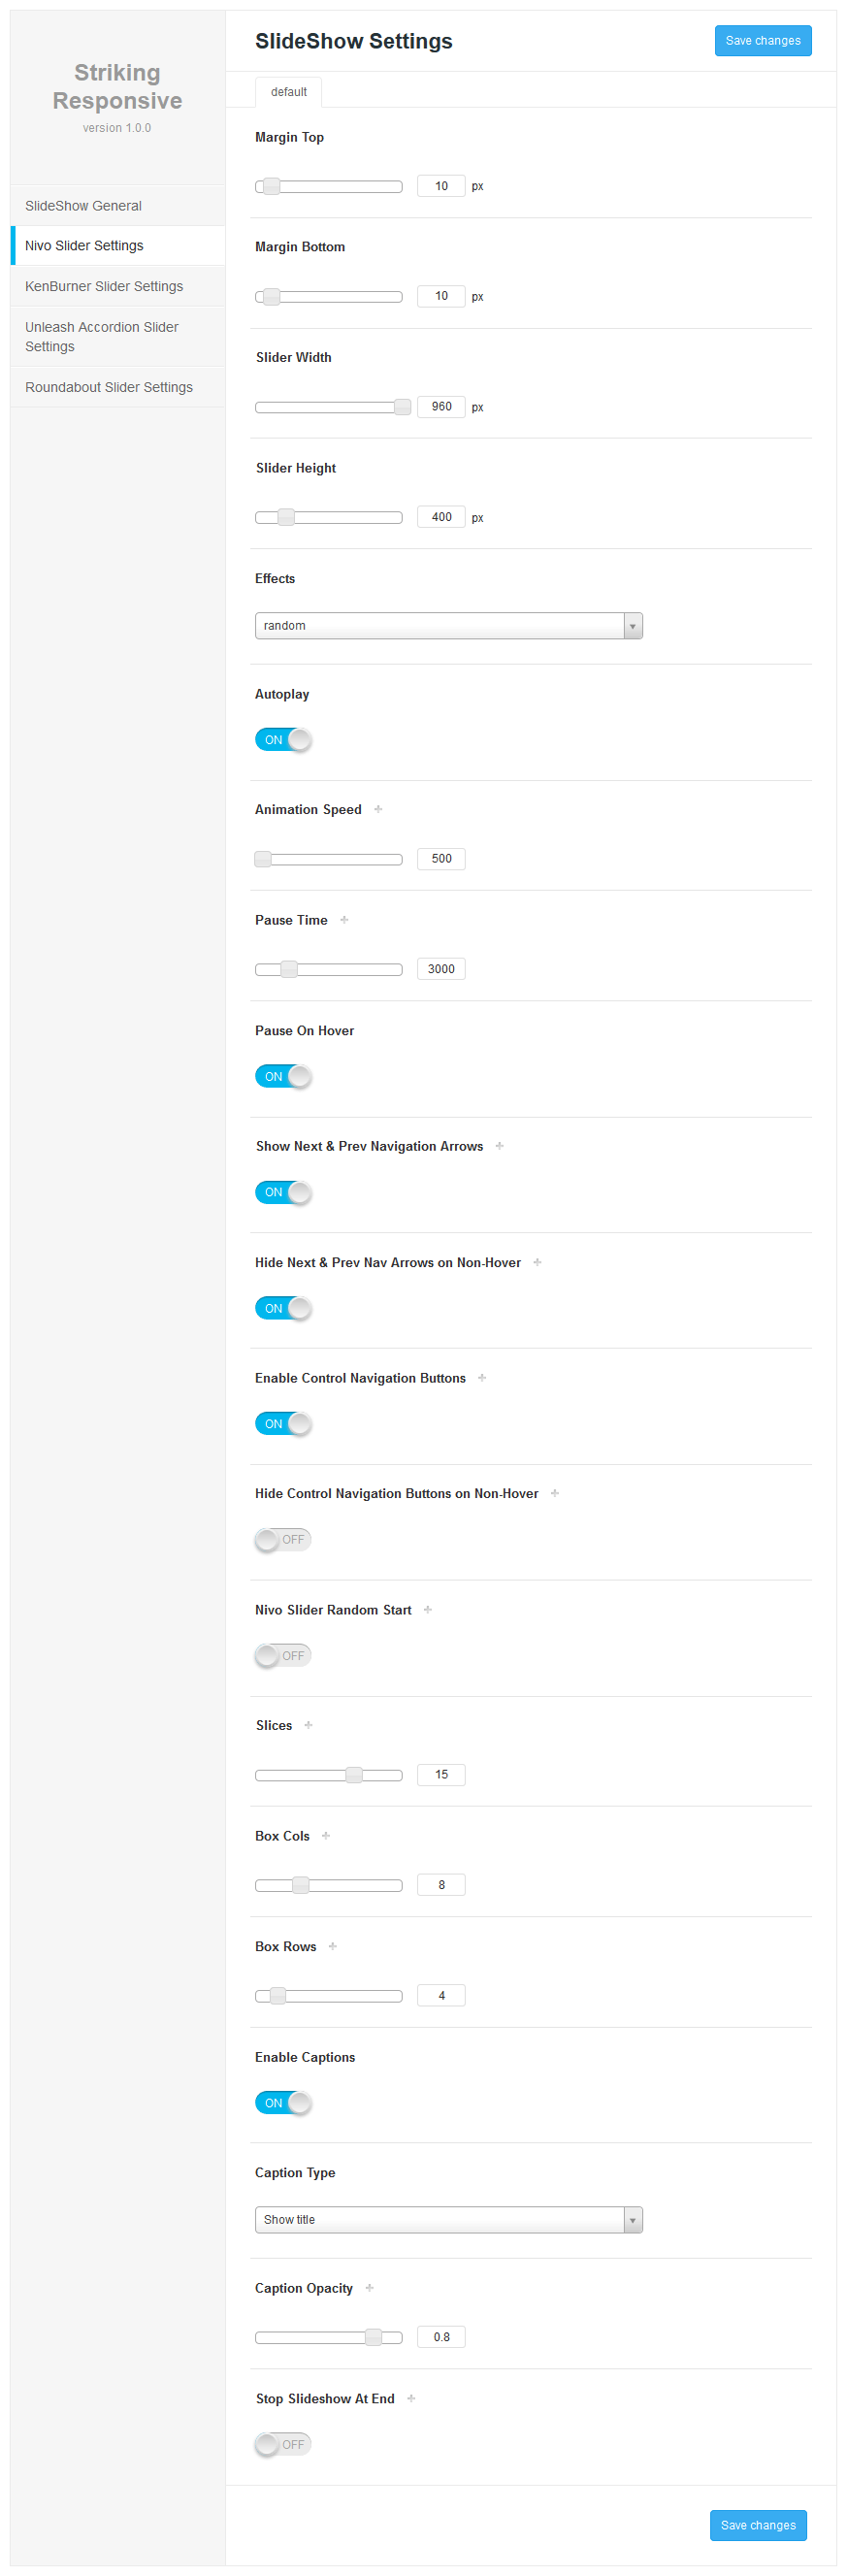Click the Slider Width slider handle

point(402,407)
